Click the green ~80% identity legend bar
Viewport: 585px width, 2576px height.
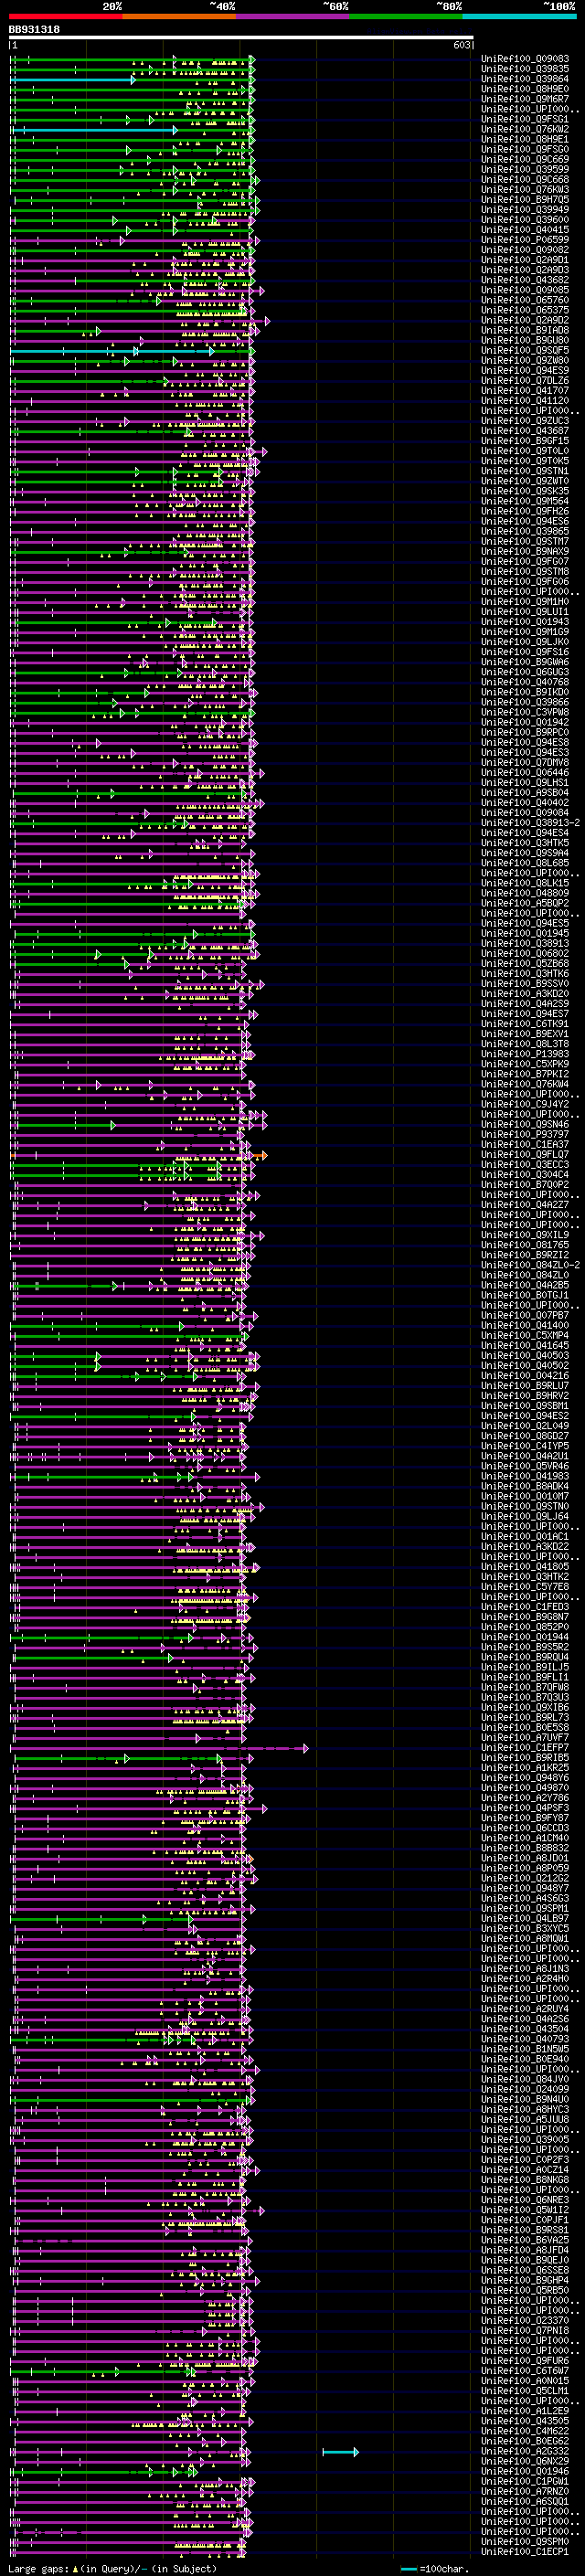(406, 16)
